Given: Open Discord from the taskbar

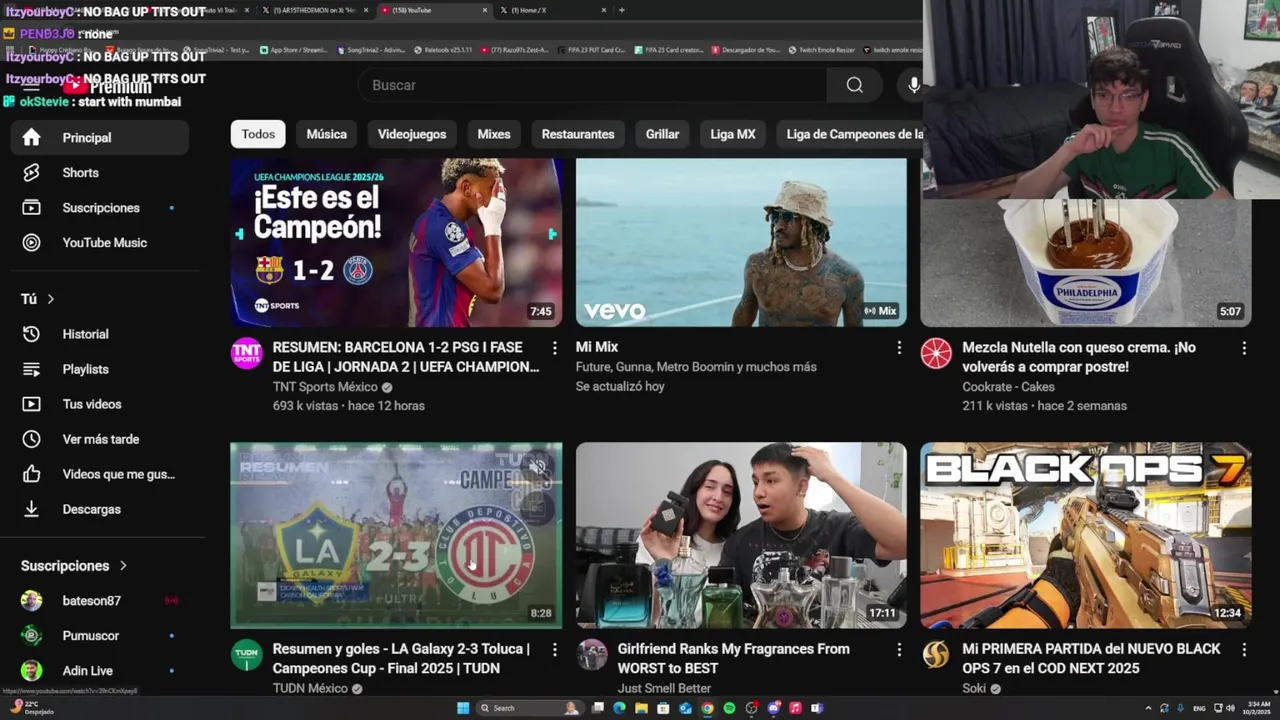Looking at the screenshot, I should coord(773,708).
